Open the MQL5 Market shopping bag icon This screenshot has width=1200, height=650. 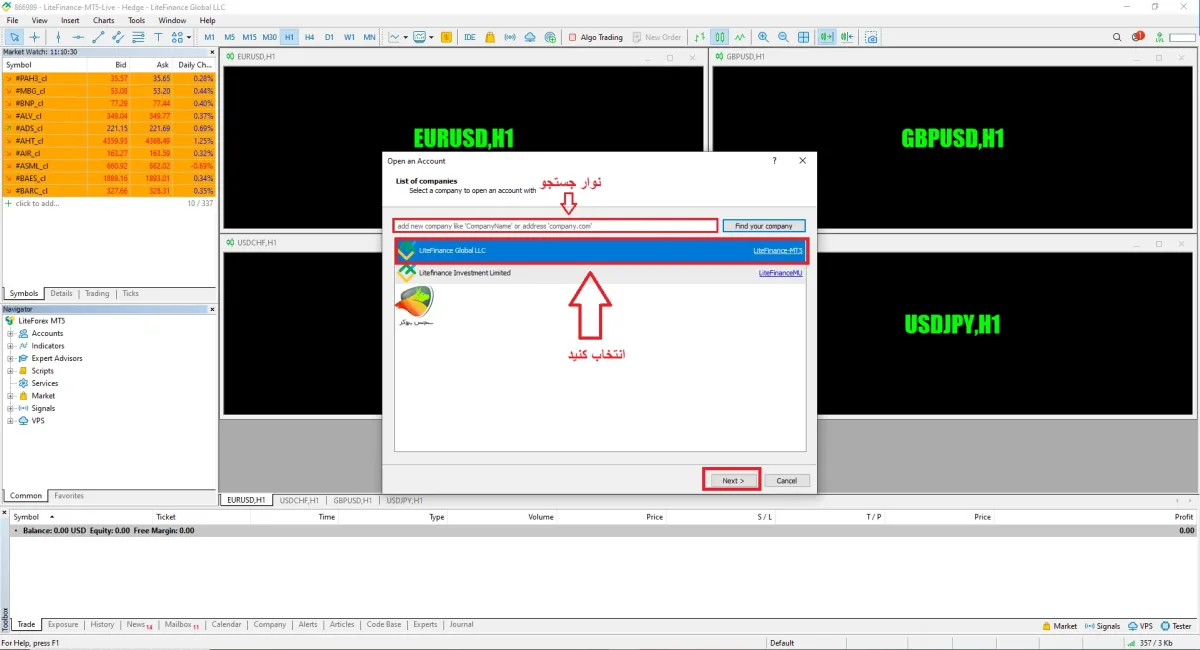[x=490, y=37]
